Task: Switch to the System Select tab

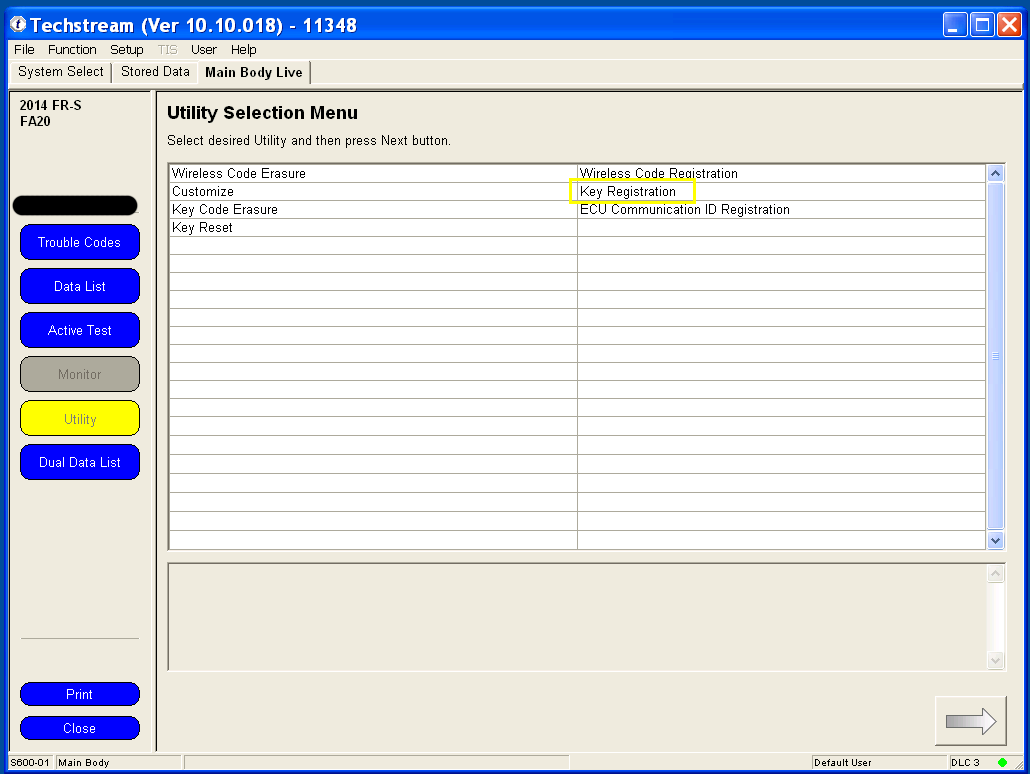Action: click(x=61, y=72)
